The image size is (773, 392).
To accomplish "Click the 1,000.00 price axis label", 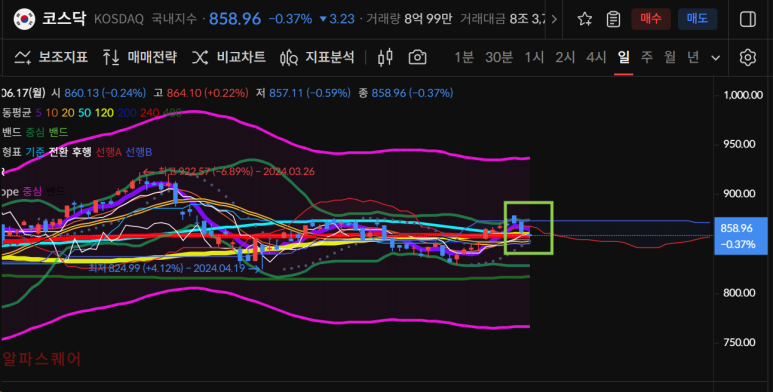I will [x=743, y=95].
